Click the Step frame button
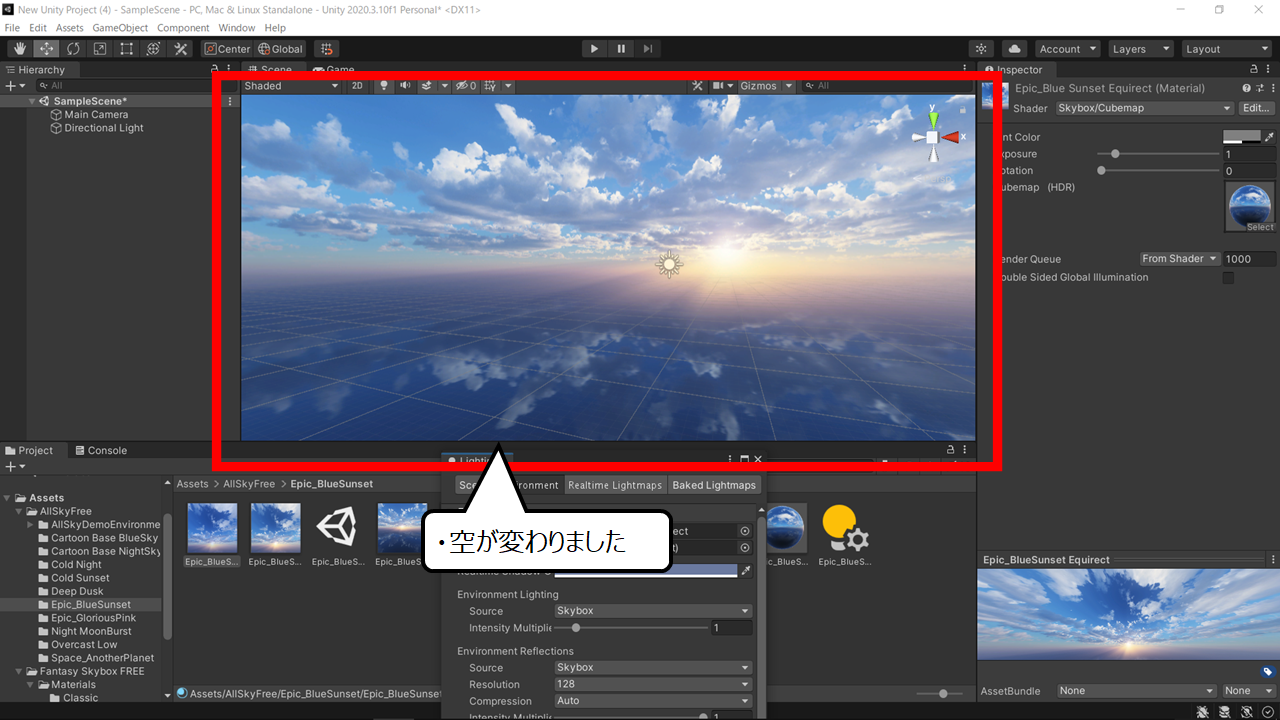 (x=648, y=48)
